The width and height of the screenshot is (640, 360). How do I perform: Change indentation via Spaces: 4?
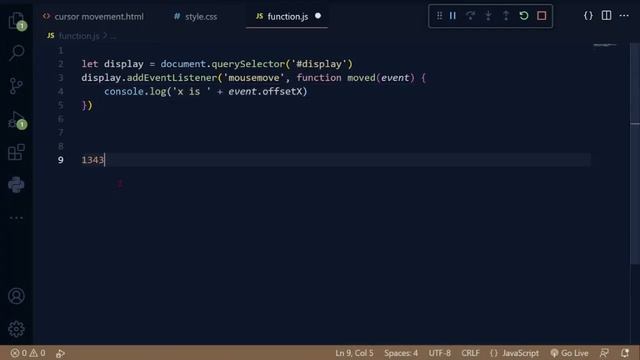[x=400, y=353]
